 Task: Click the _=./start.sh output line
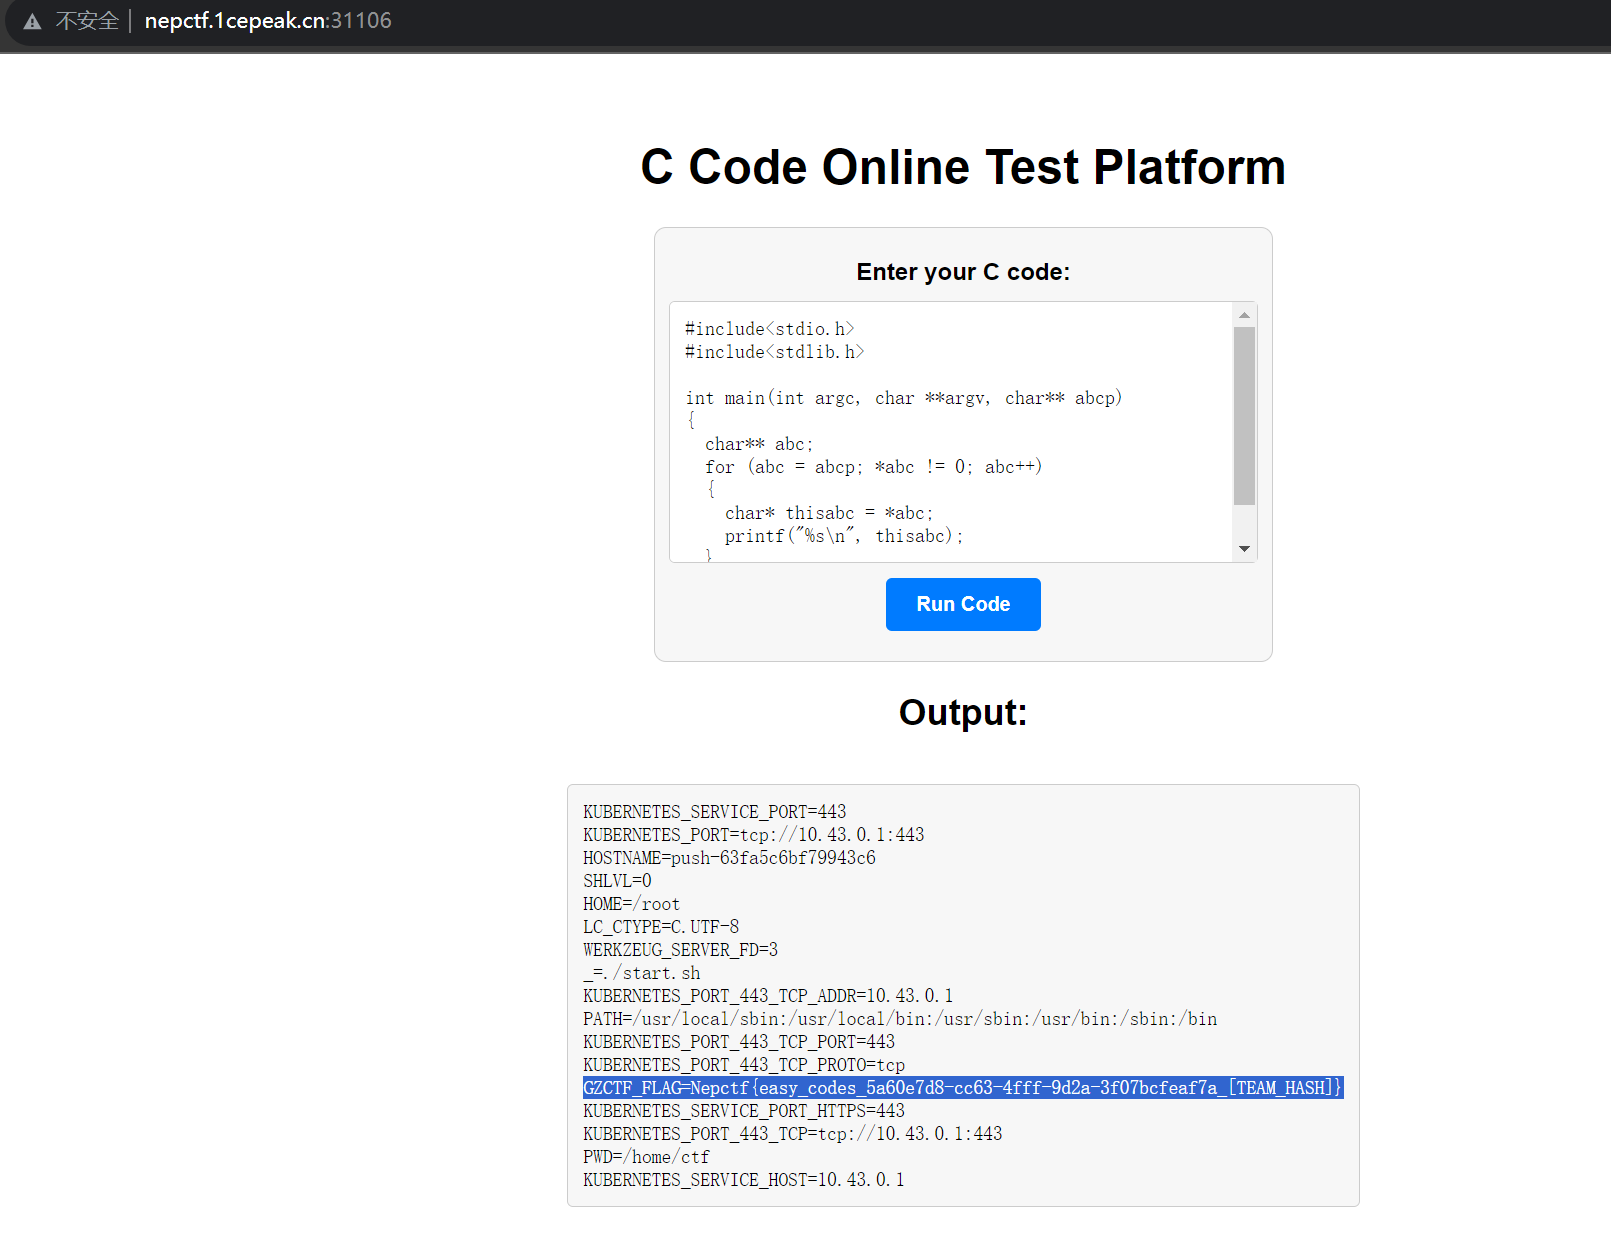point(642,973)
